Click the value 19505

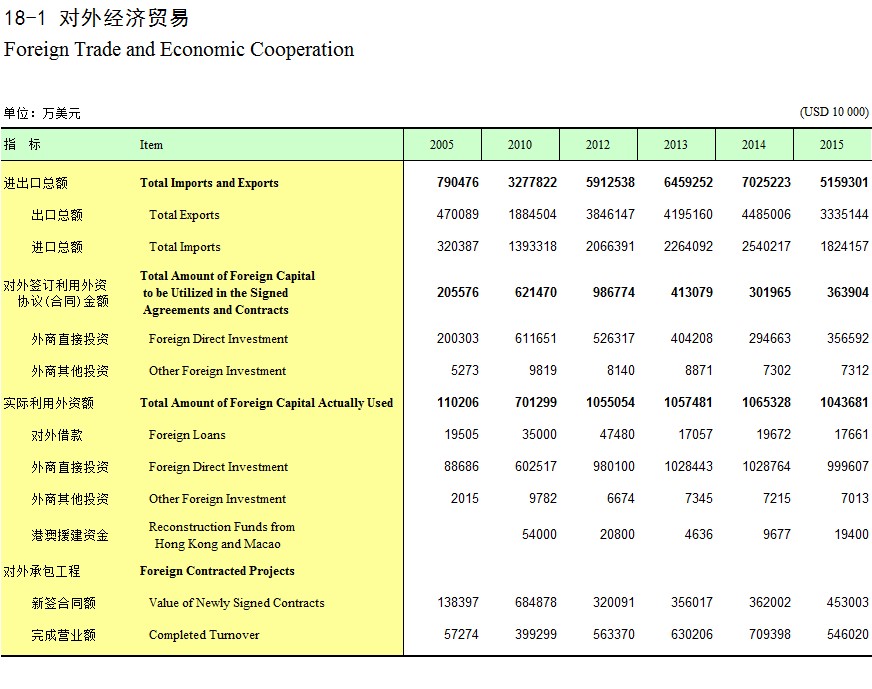[x=461, y=434]
